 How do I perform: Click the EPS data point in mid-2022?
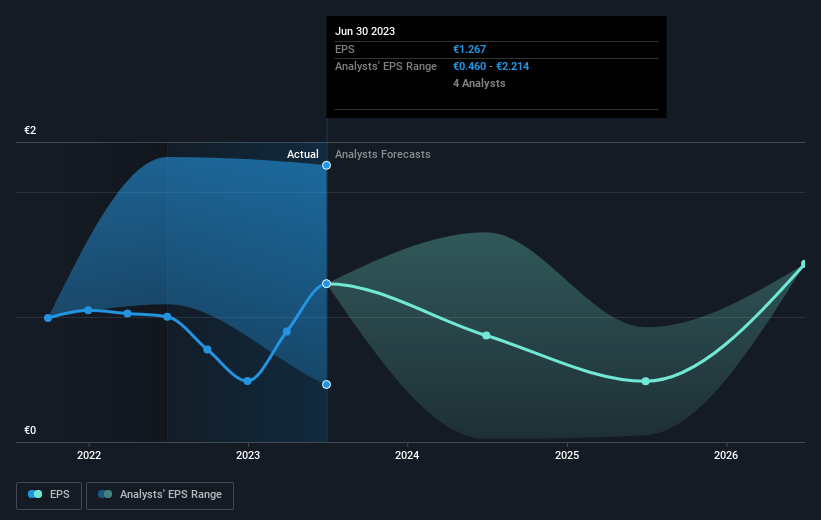point(168,317)
